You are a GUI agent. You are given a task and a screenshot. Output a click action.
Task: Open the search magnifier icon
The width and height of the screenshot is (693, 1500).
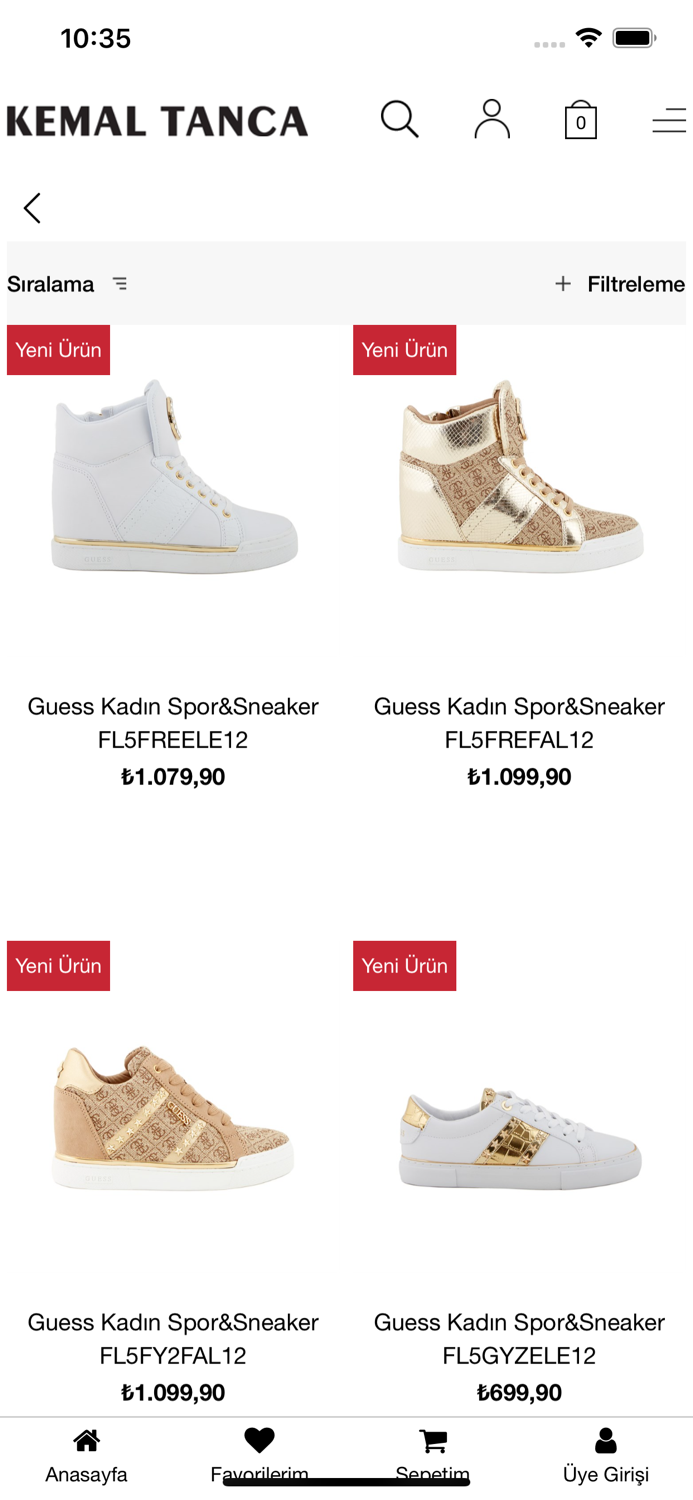tap(399, 119)
